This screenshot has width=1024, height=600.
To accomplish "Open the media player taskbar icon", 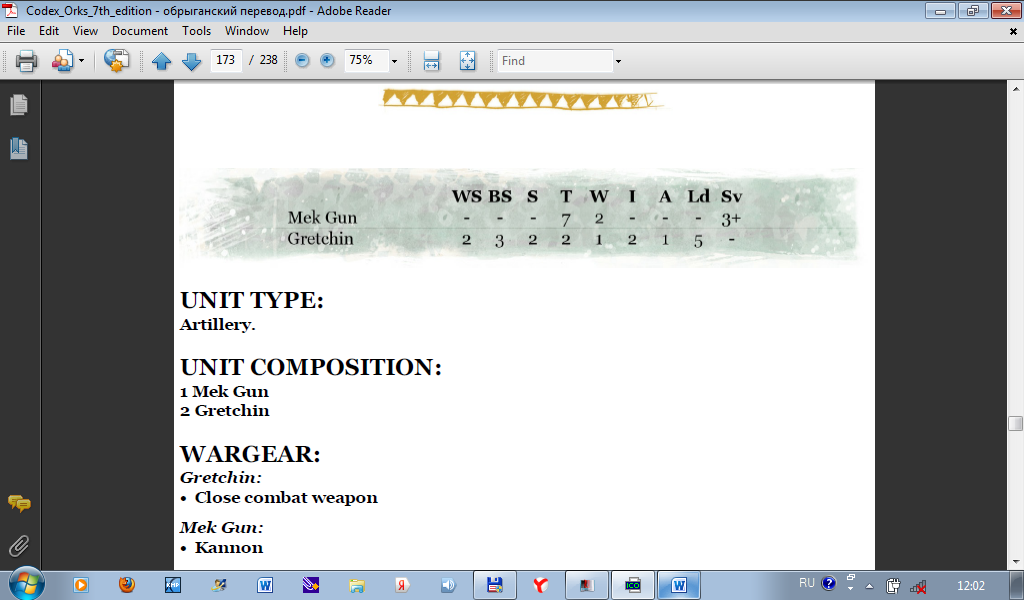I will click(x=81, y=585).
